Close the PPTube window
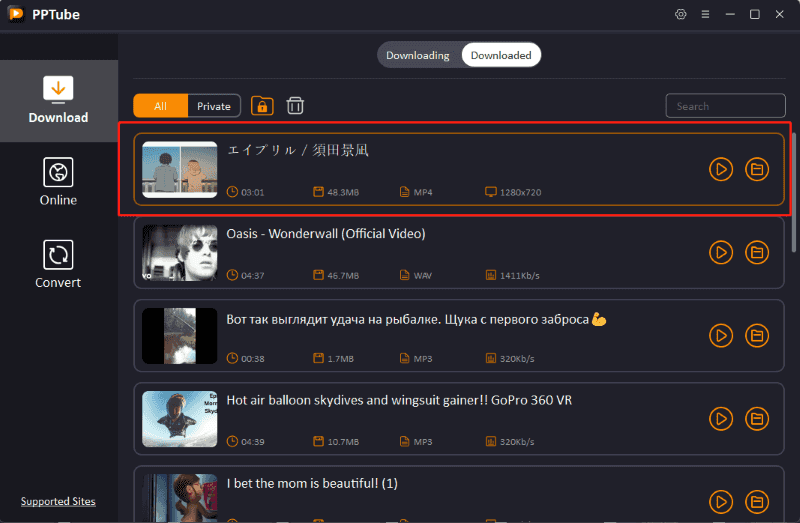This screenshot has height=523, width=800. click(779, 14)
